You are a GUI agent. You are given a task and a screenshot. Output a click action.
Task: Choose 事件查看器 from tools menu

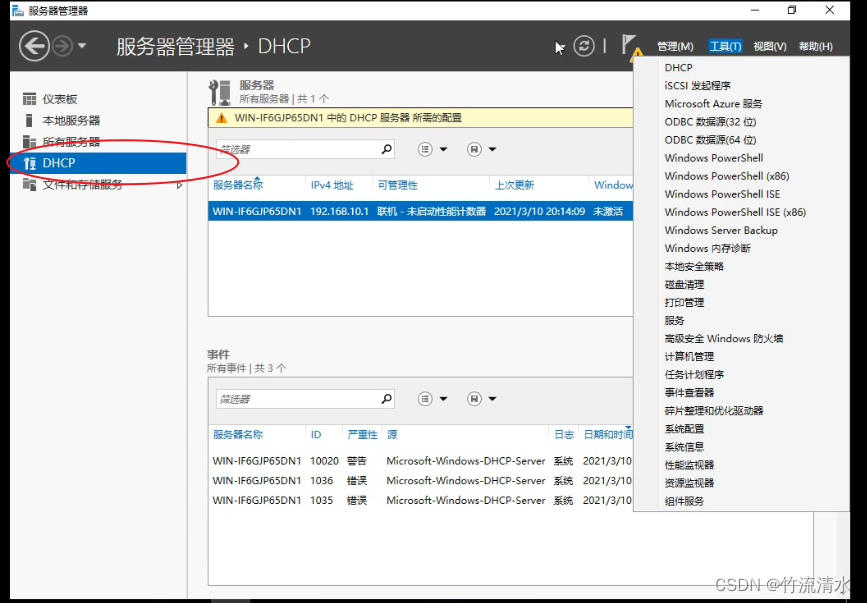[x=689, y=393]
